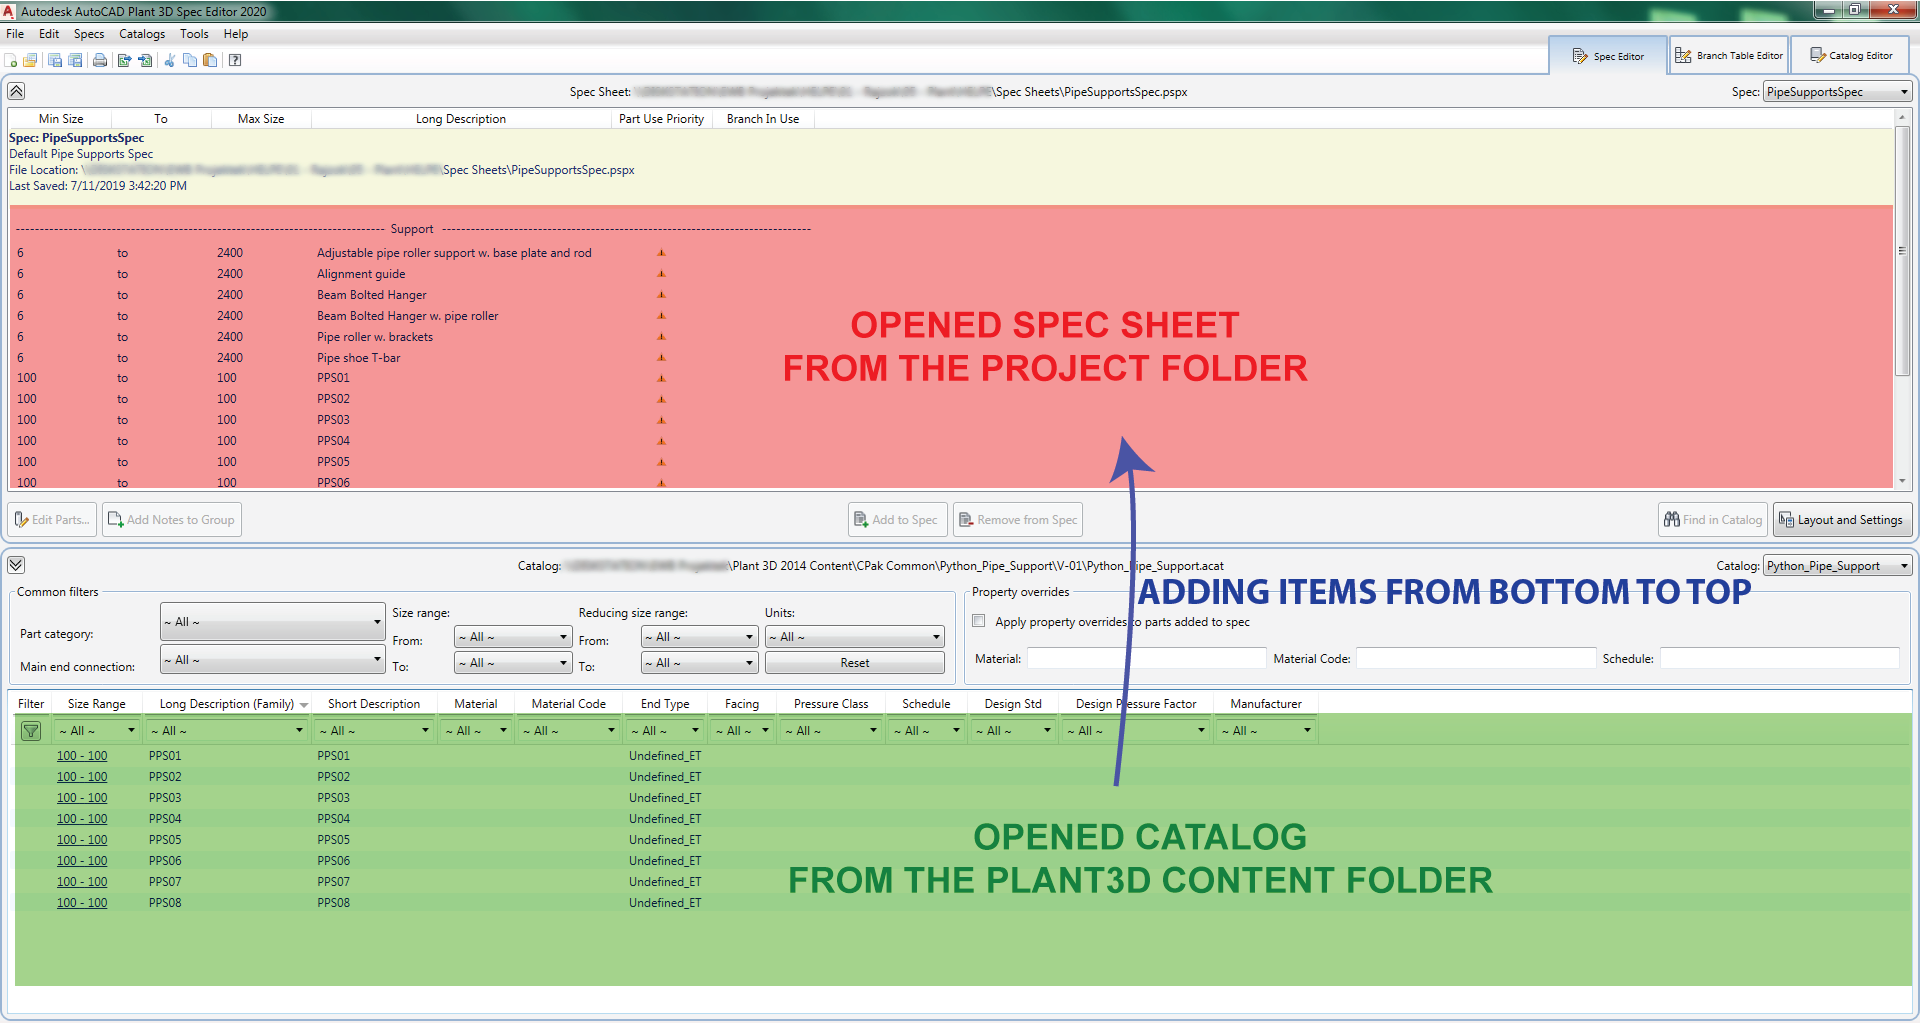The image size is (1920, 1023).
Task: Click the Remove from Spec button
Action: (x=1018, y=520)
